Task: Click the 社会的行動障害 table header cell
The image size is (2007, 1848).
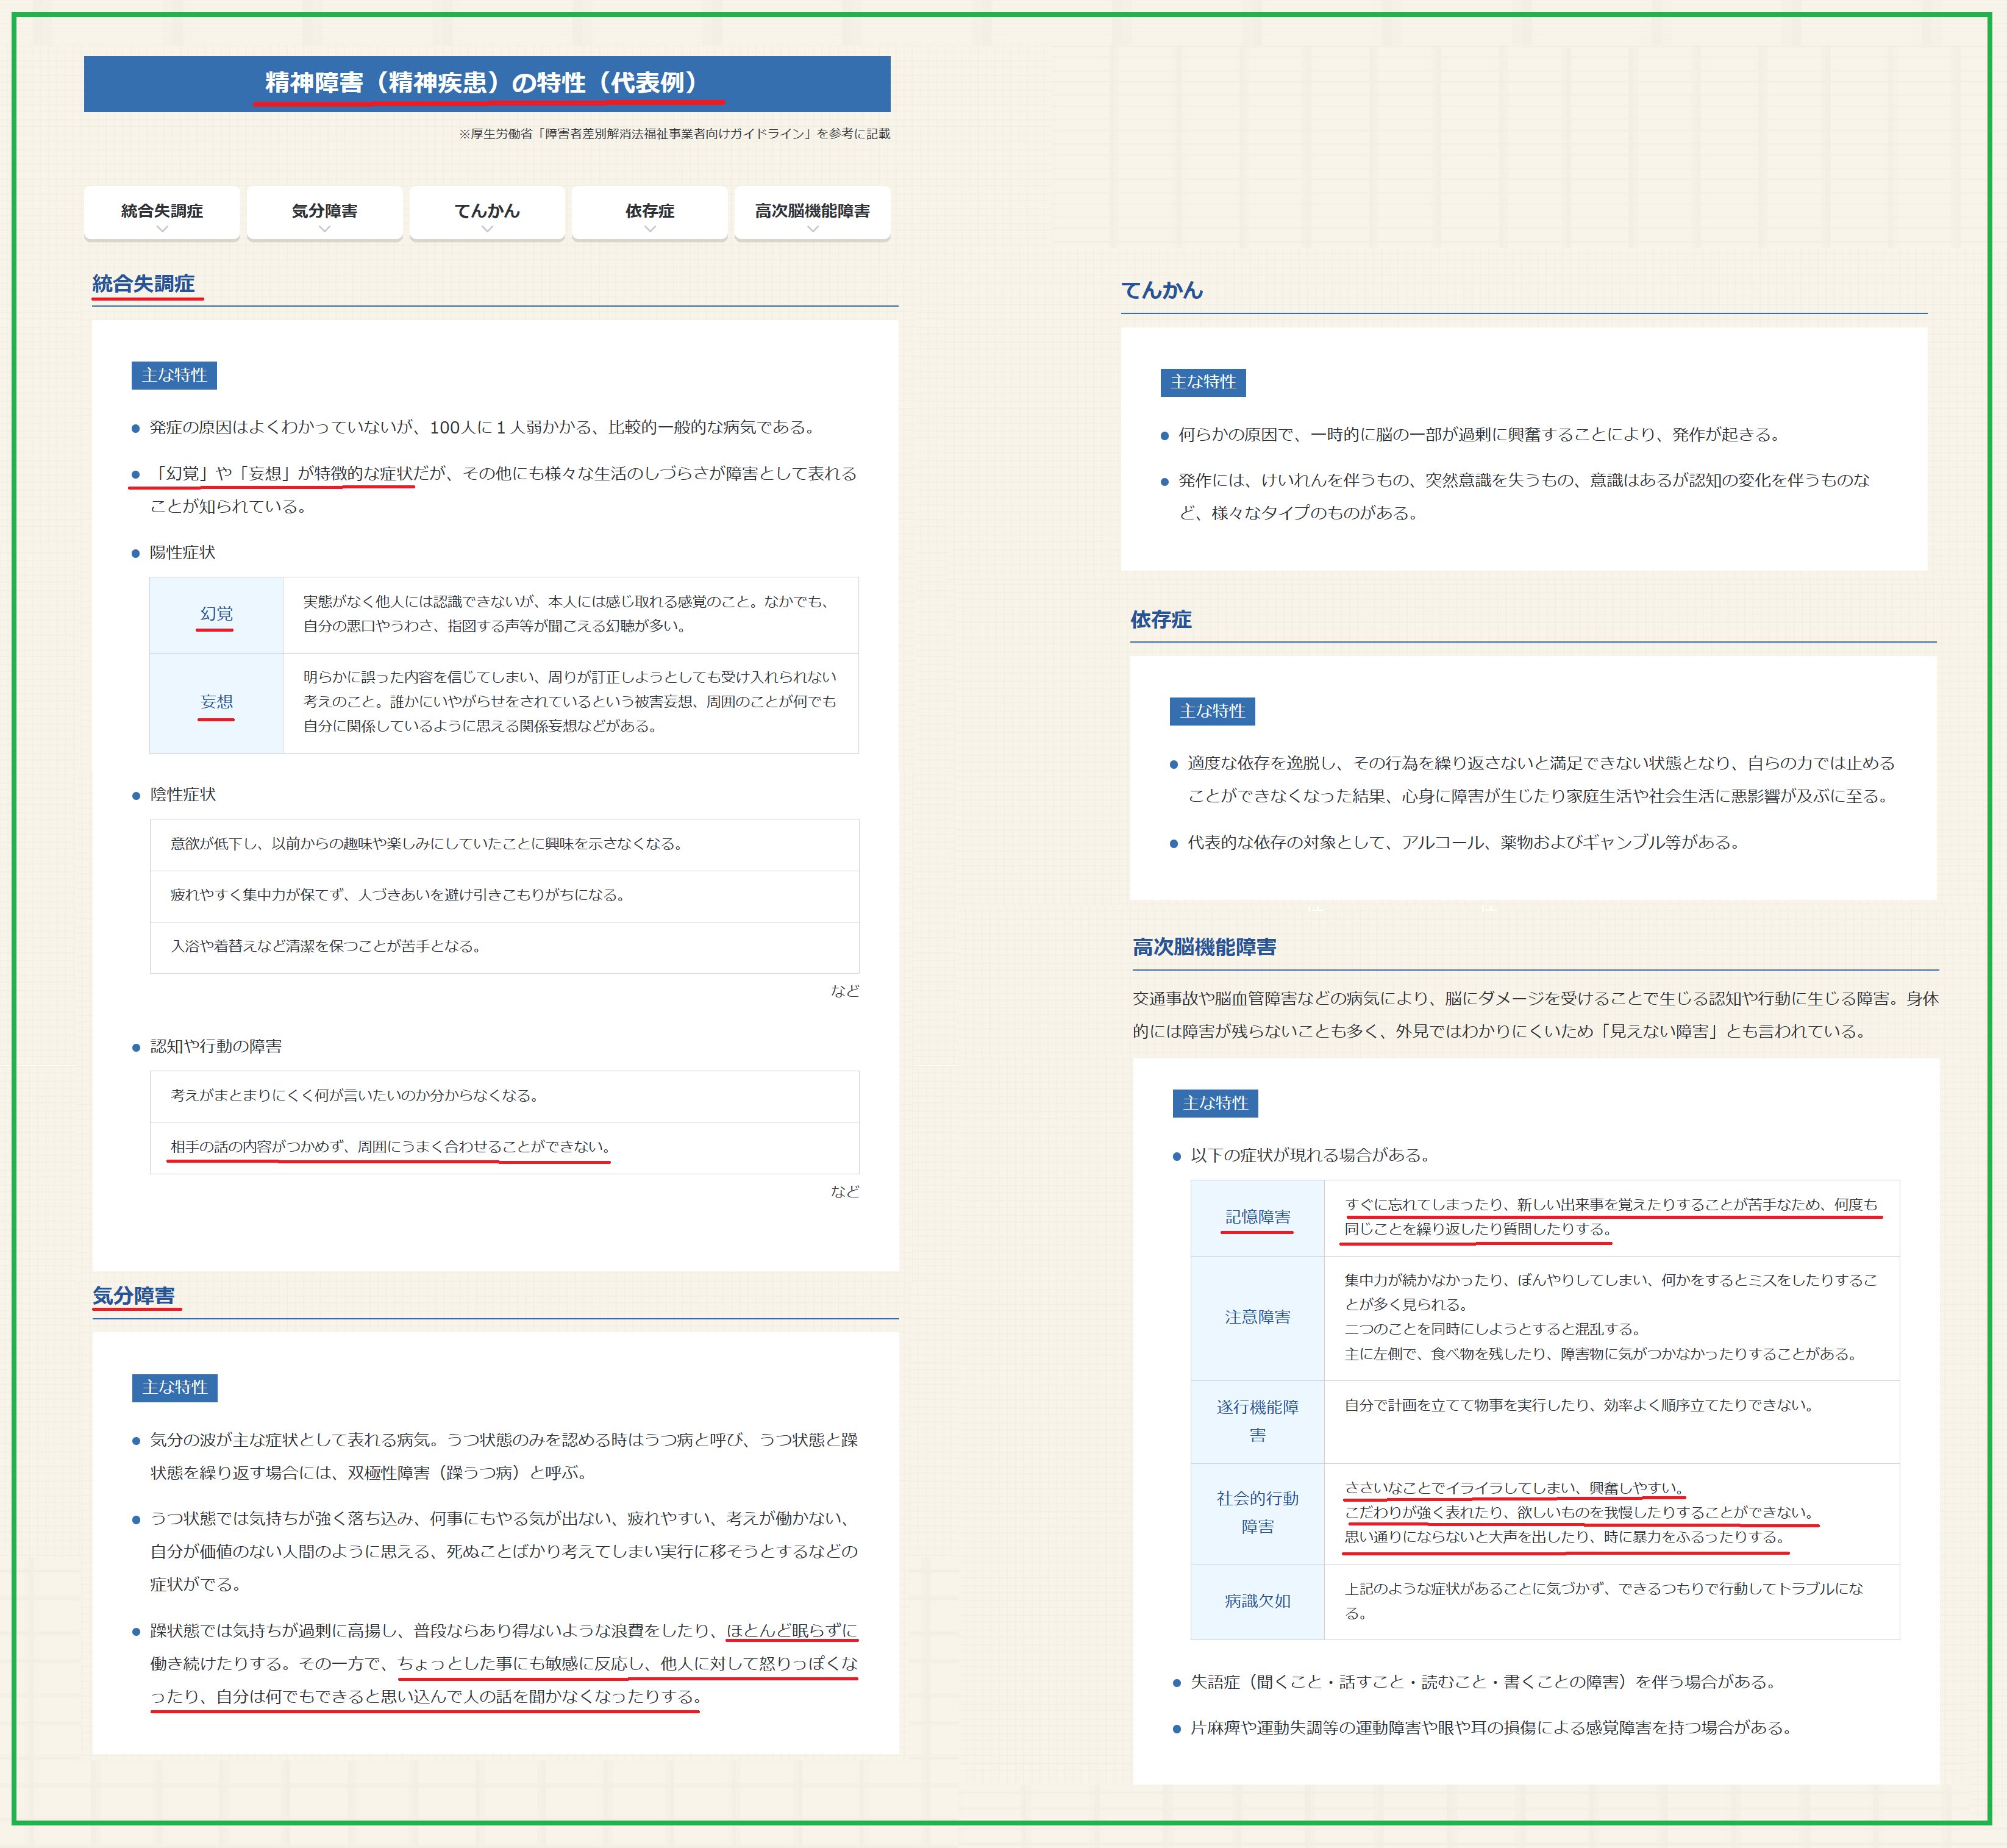Action: click(1257, 1512)
